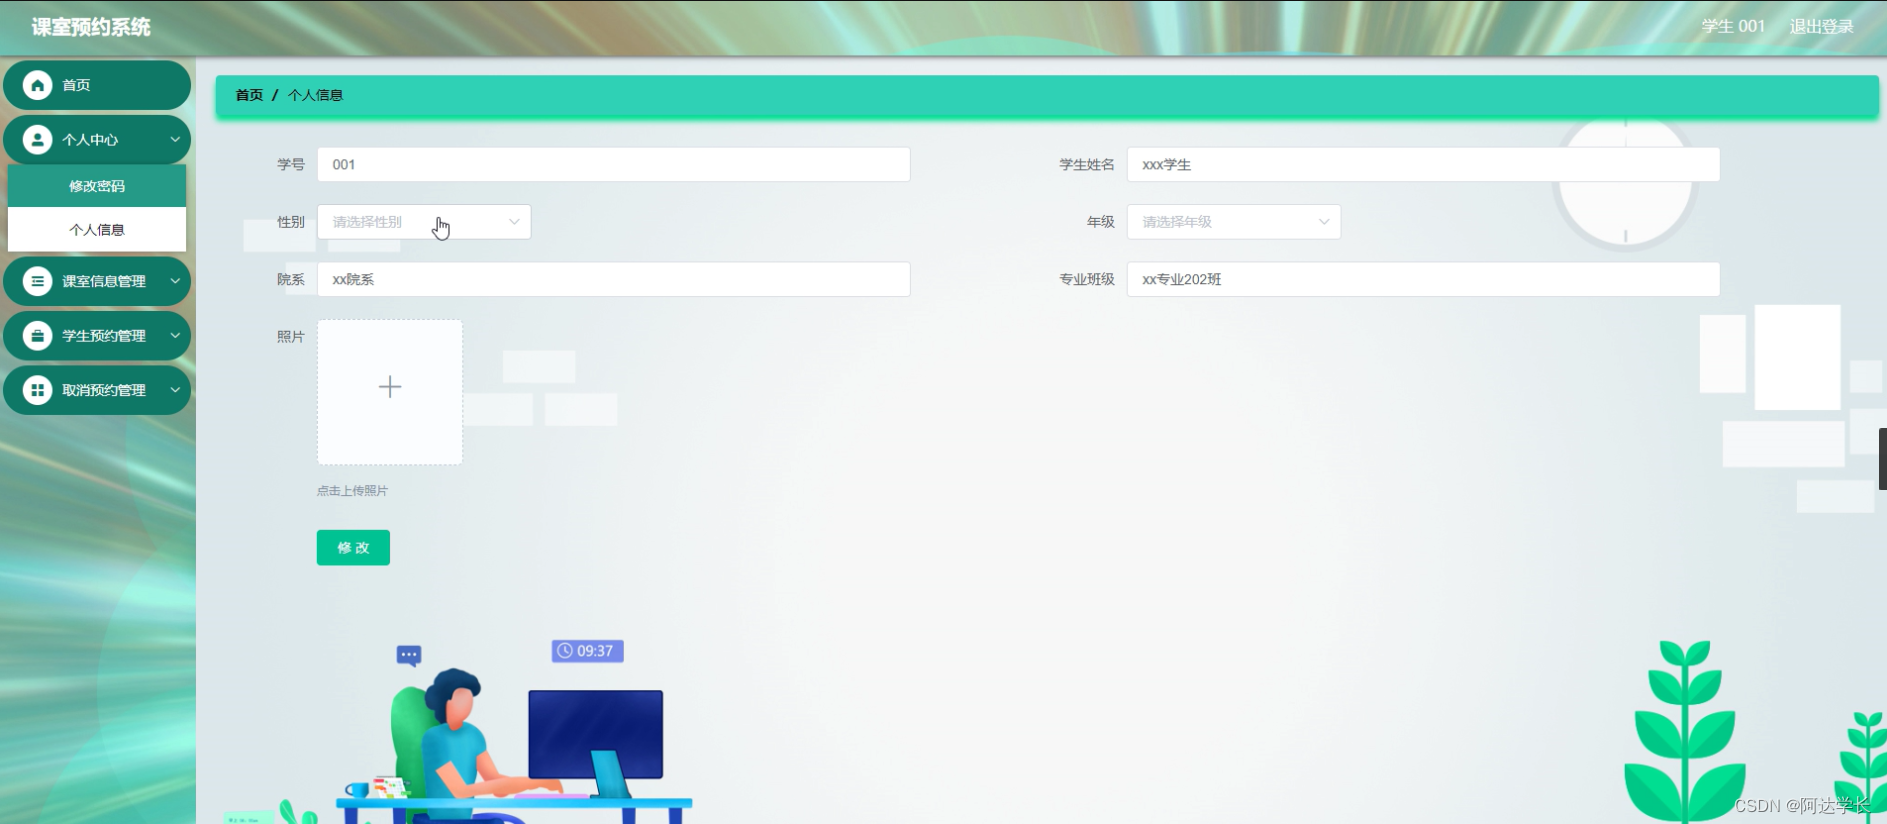This screenshot has width=1887, height=824.
Task: Expand the 学生预约管理 menu chevron
Action: coord(175,336)
